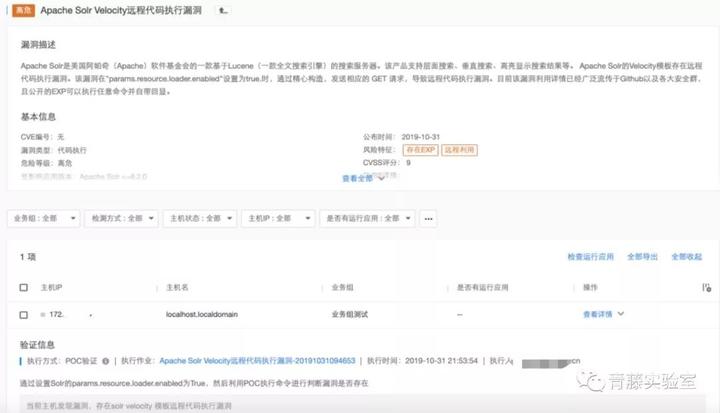Click the 查看详情 link for localhost.localdomain
The width and height of the screenshot is (720, 413).
coord(597,314)
